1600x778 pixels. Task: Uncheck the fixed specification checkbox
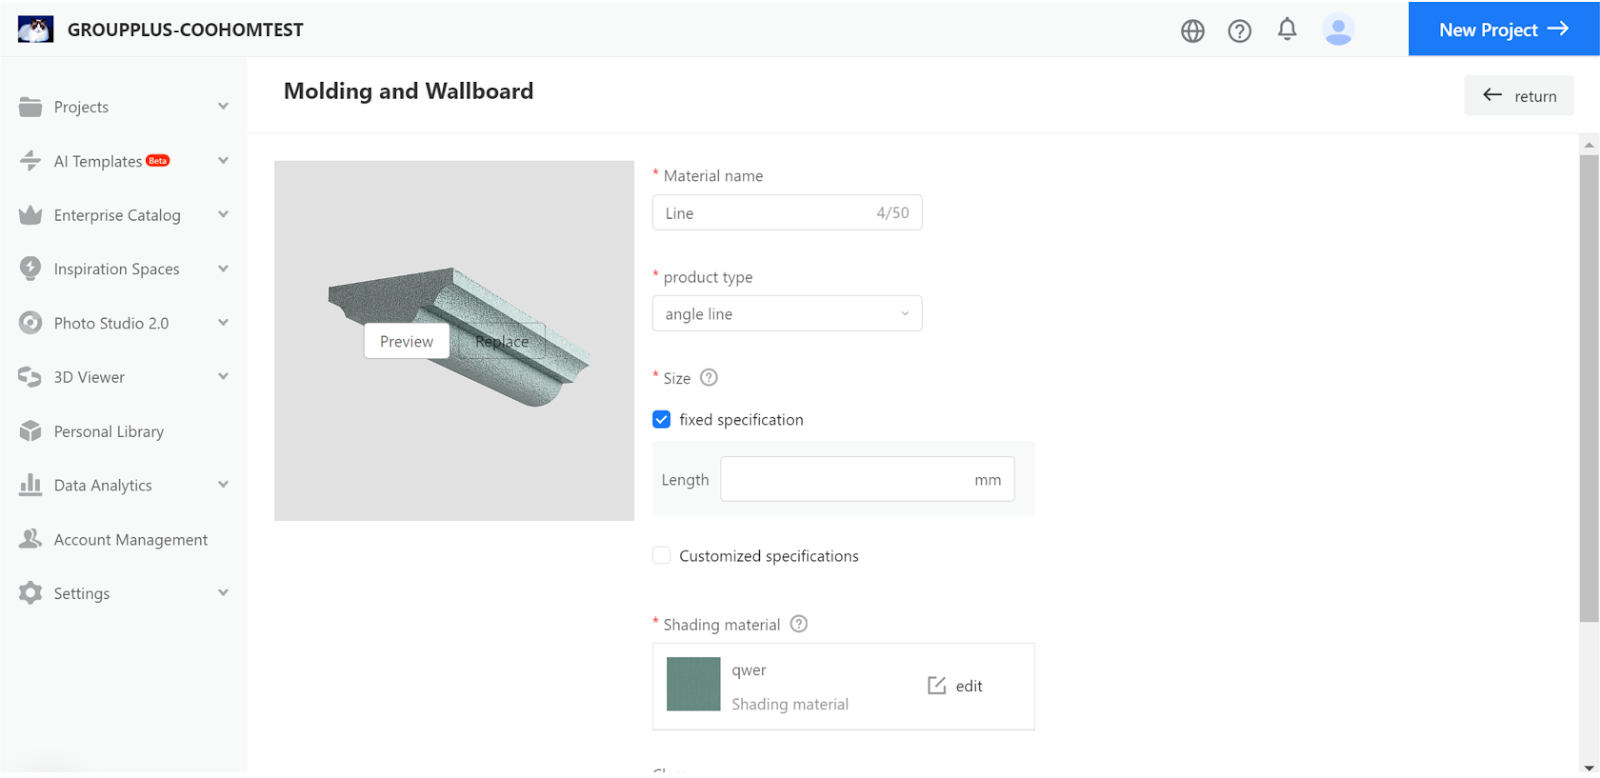click(x=662, y=420)
